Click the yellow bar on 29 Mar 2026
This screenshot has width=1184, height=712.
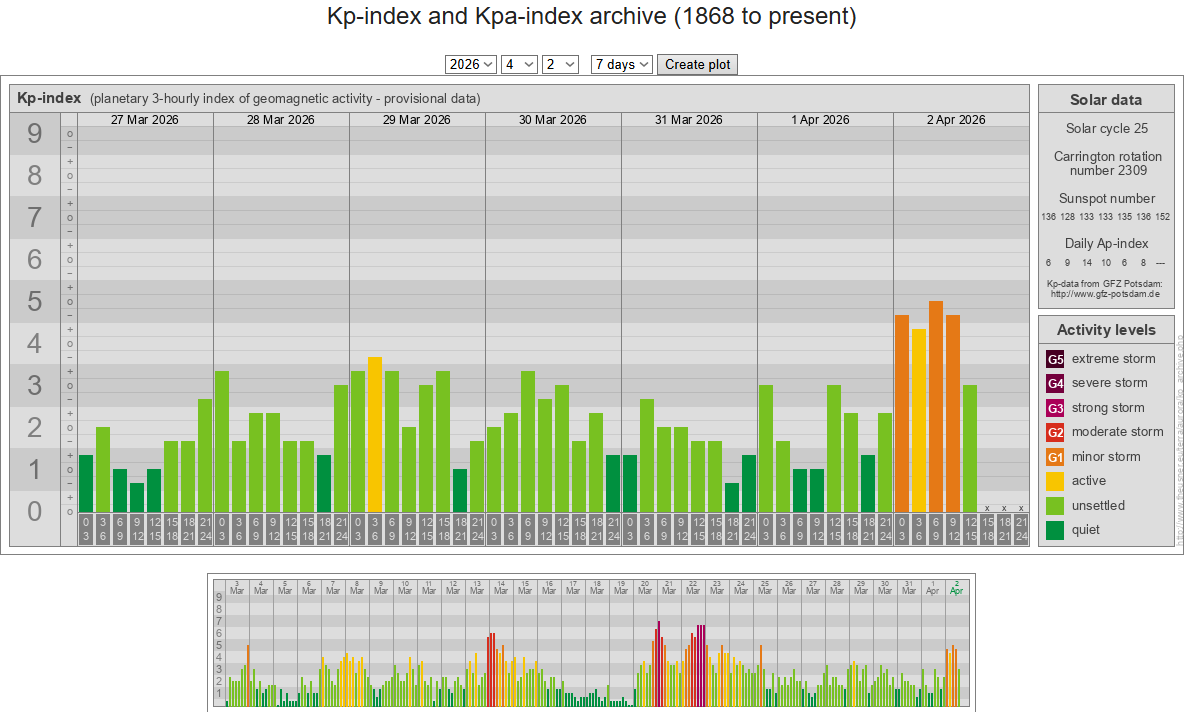click(375, 435)
